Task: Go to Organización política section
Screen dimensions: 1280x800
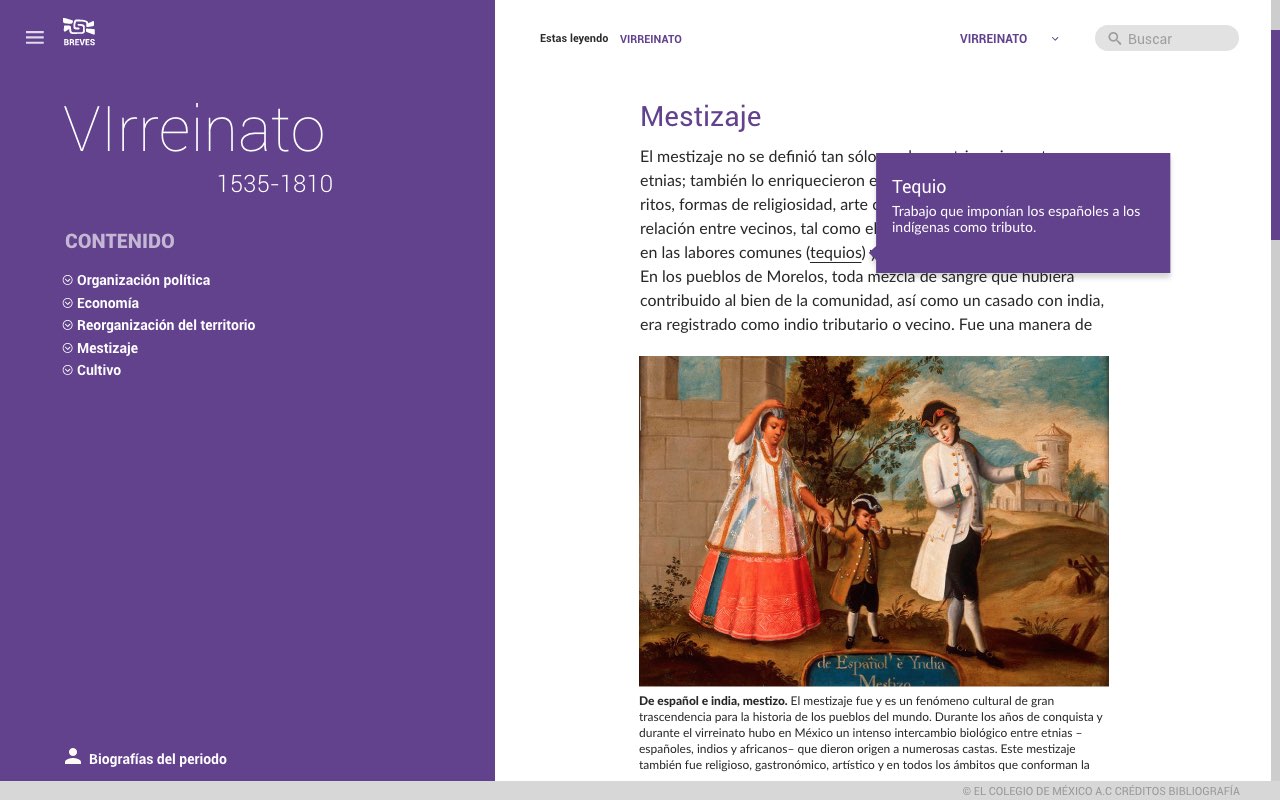Action: click(143, 280)
